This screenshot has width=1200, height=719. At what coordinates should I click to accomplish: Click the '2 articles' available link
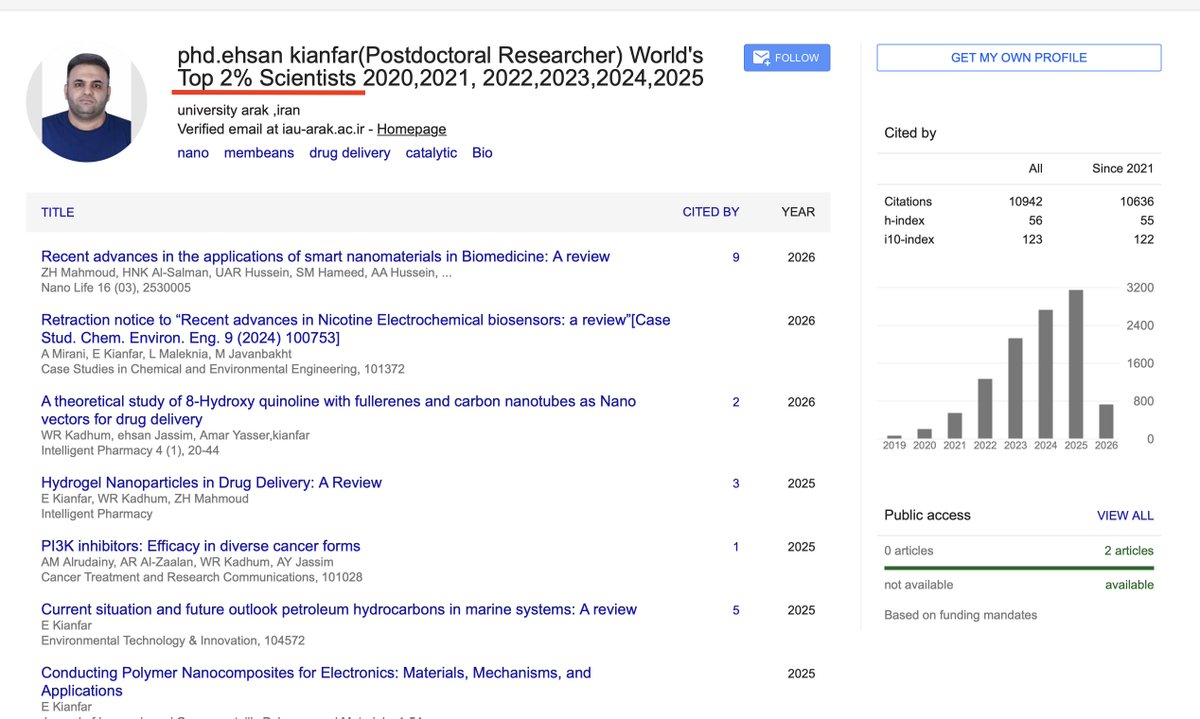point(1127,550)
